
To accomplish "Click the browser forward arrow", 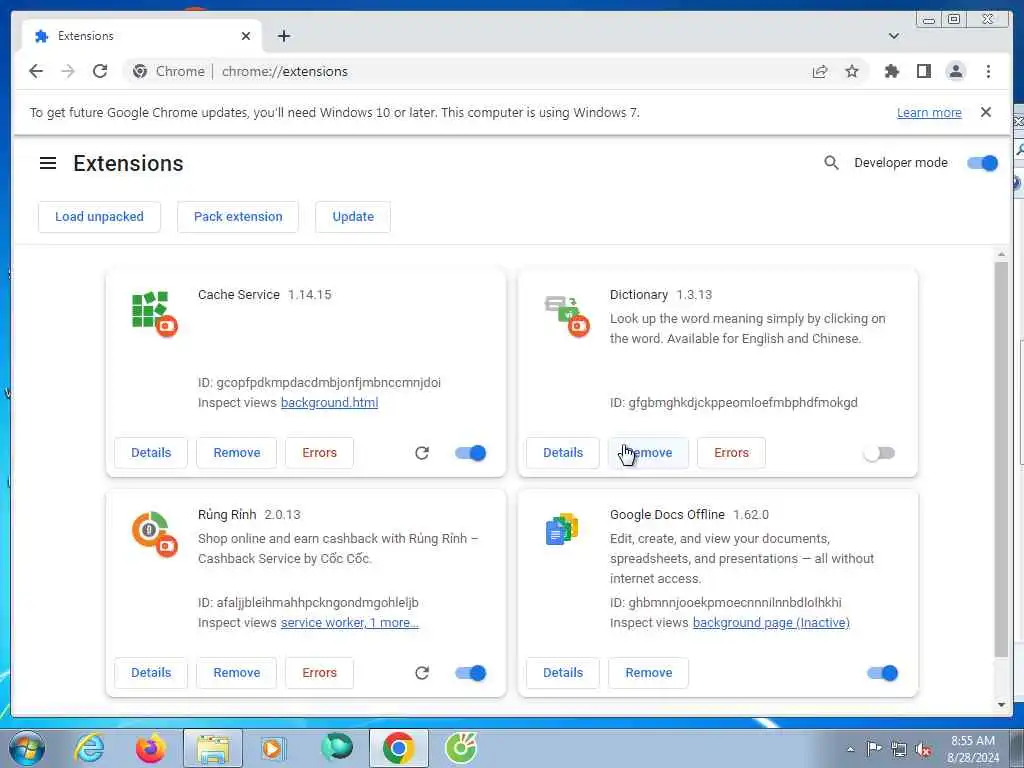I will (x=68, y=71).
